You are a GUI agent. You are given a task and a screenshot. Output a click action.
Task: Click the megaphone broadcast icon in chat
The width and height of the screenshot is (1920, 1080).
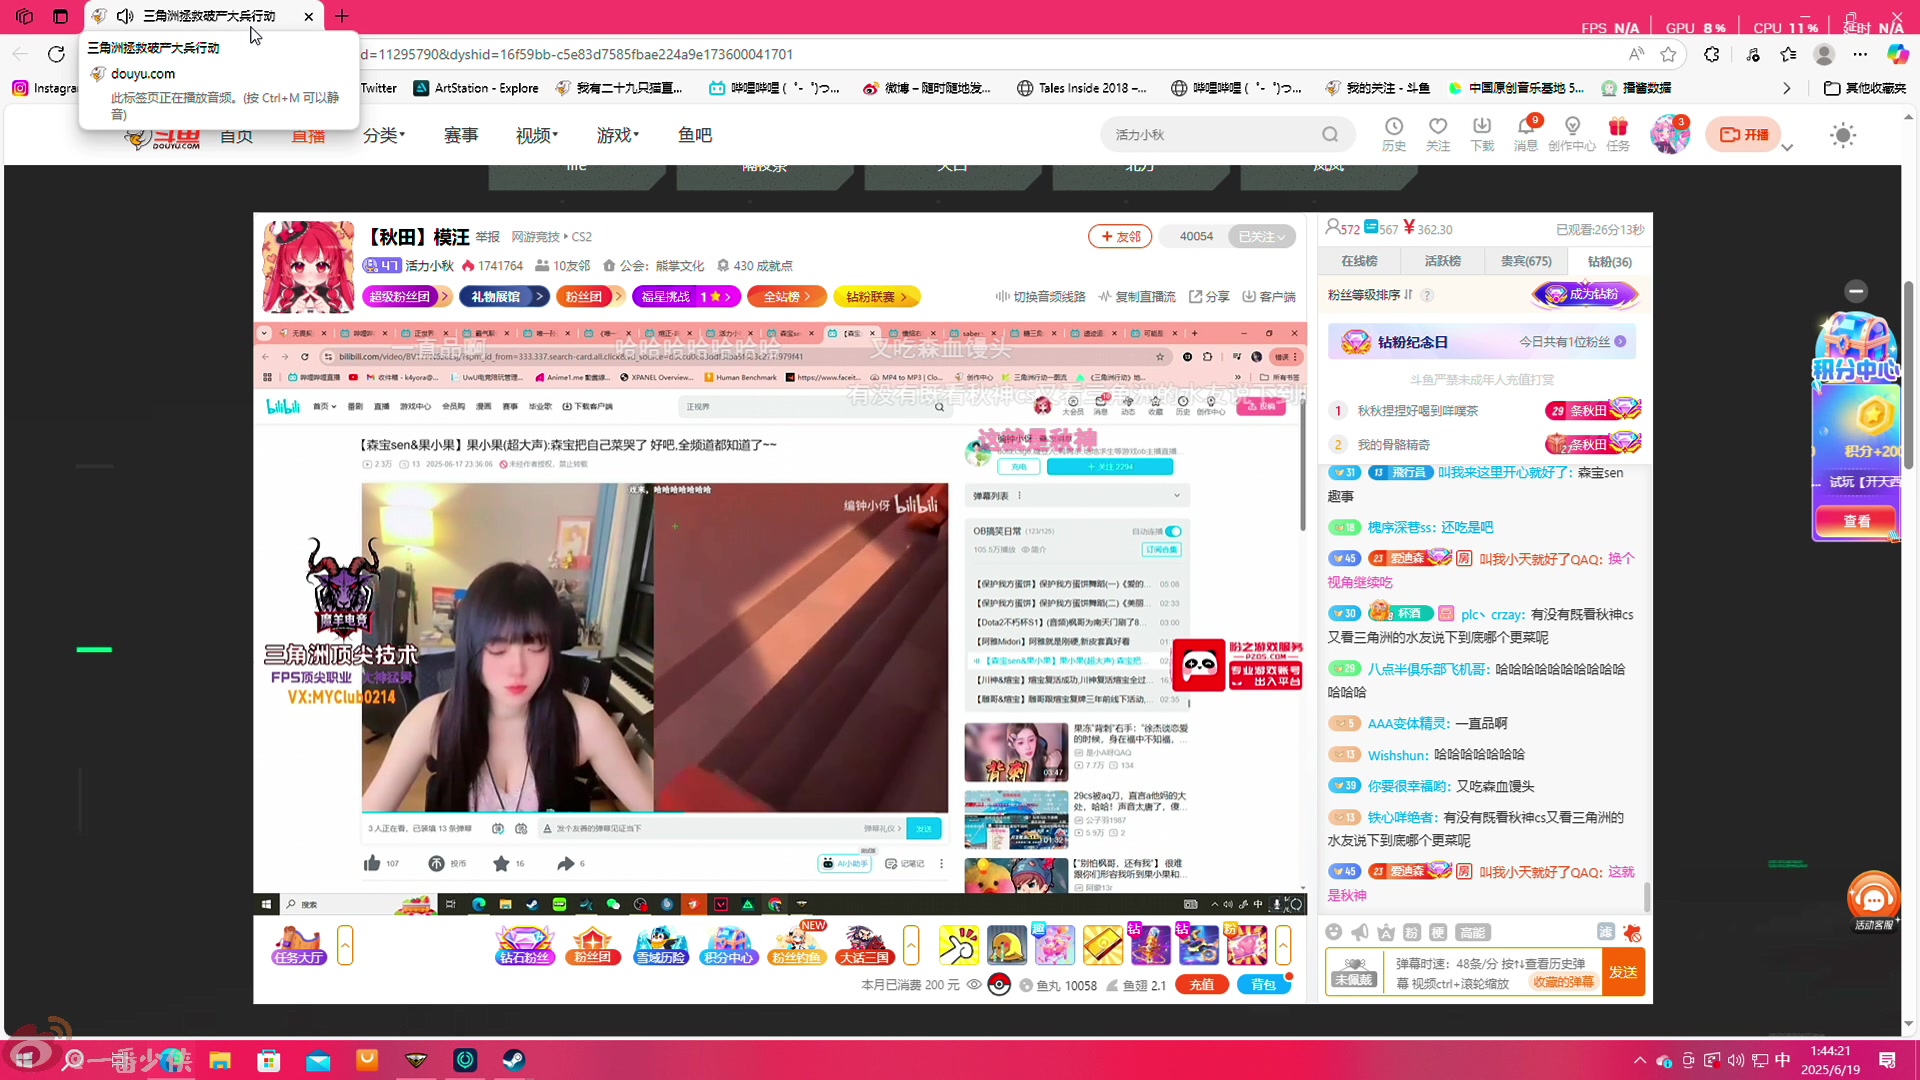coord(1360,932)
